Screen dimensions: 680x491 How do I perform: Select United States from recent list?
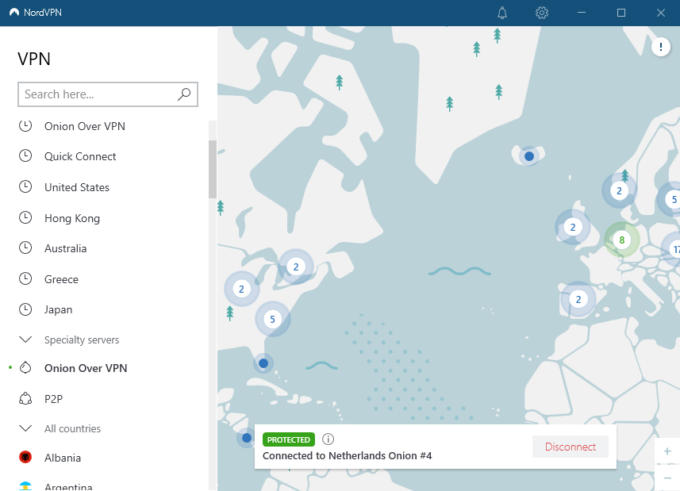click(77, 188)
